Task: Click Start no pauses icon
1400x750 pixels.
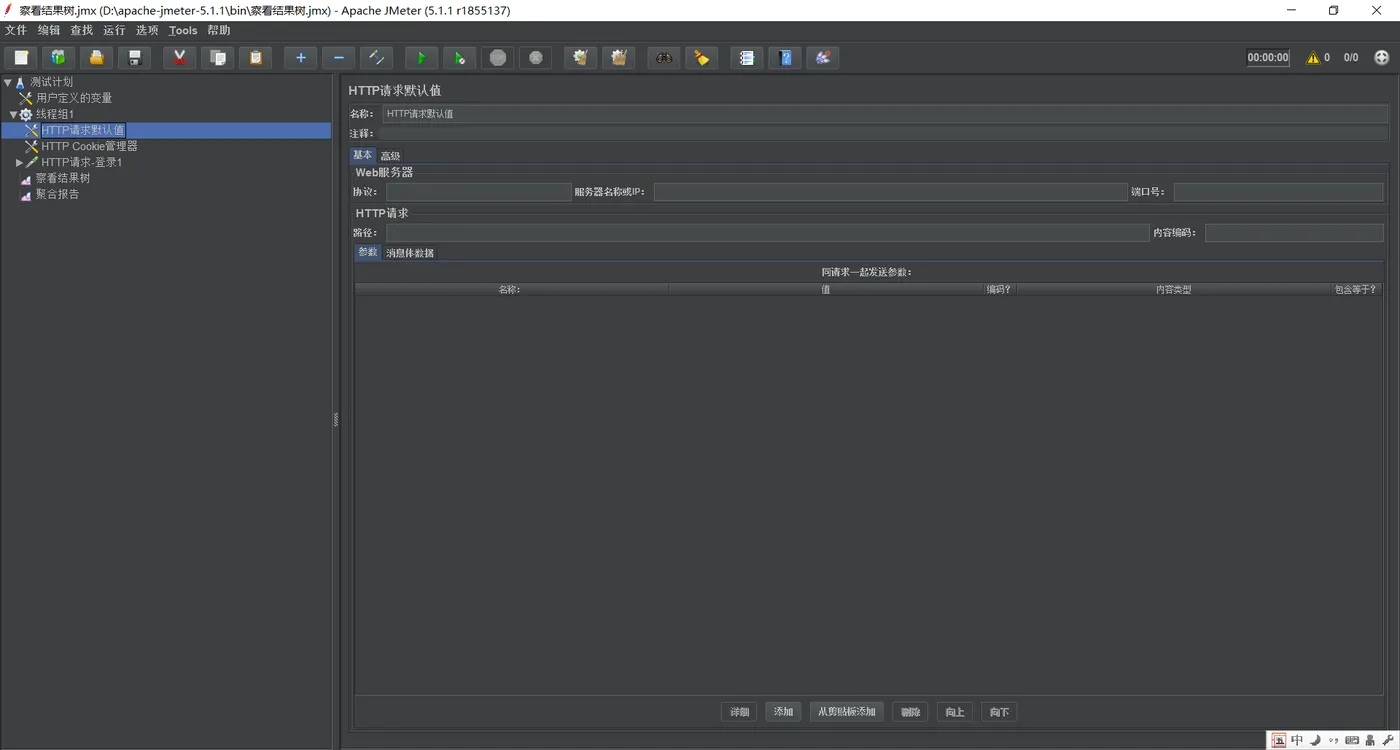Action: coord(459,58)
